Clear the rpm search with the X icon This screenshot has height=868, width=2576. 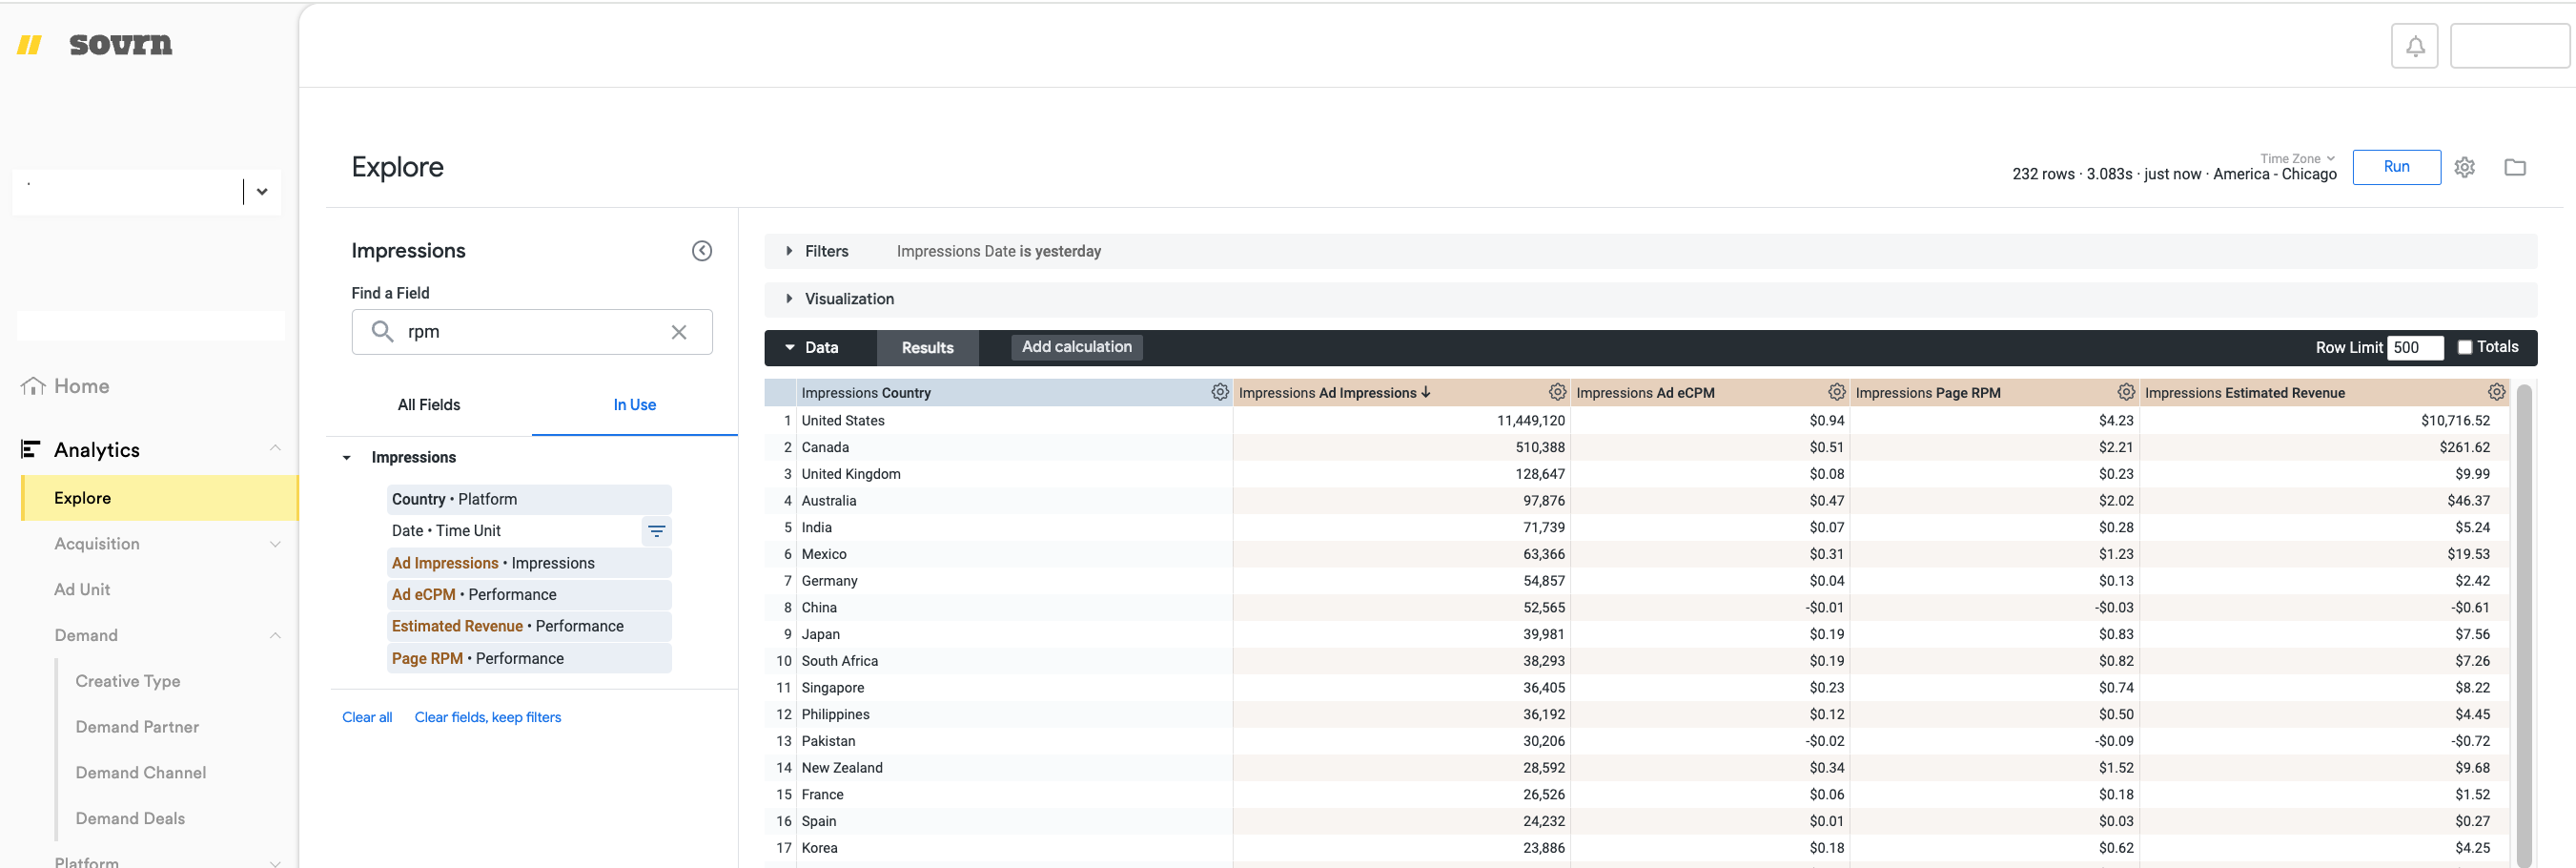[x=679, y=331]
